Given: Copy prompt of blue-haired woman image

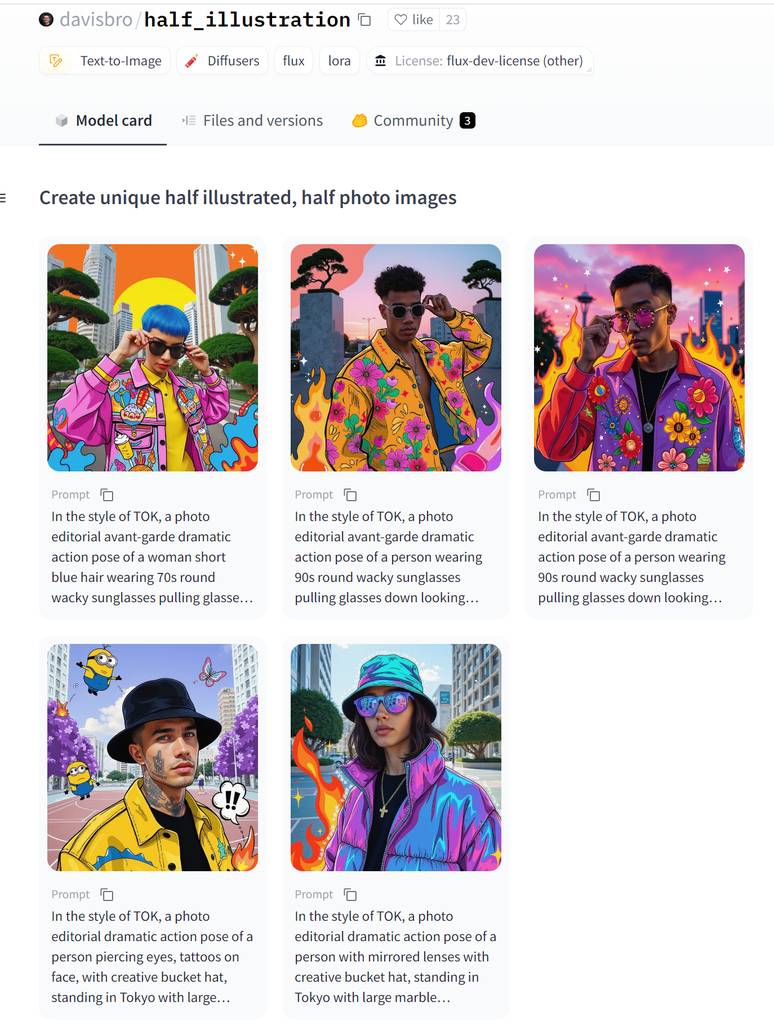Looking at the screenshot, I should coord(107,494).
